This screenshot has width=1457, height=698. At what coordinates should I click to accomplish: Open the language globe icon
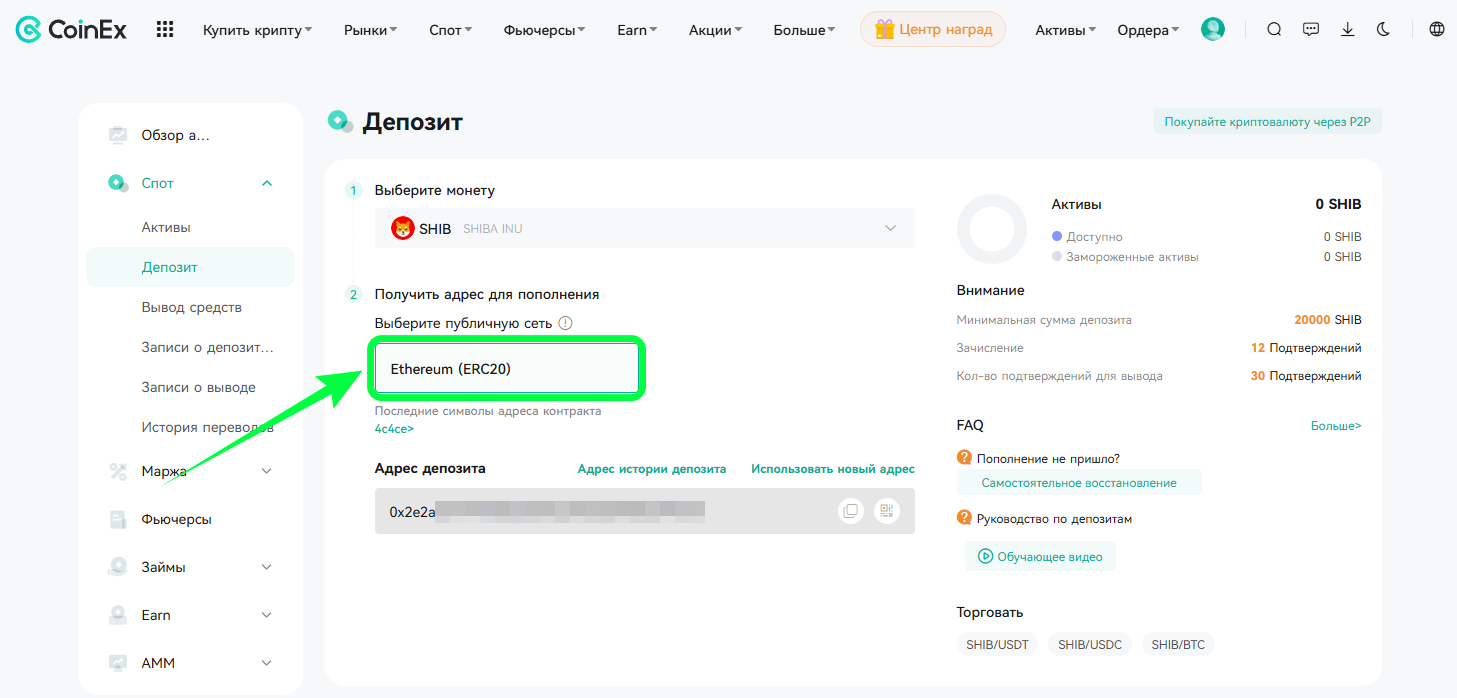tap(1437, 29)
